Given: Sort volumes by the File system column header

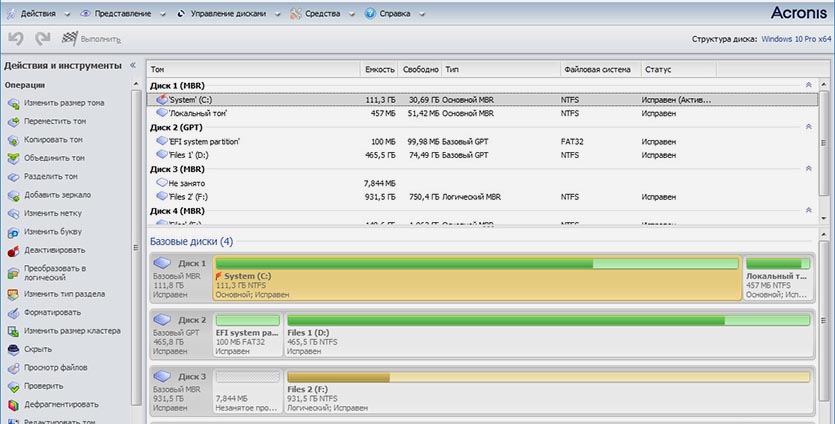Looking at the screenshot, I should coord(596,70).
